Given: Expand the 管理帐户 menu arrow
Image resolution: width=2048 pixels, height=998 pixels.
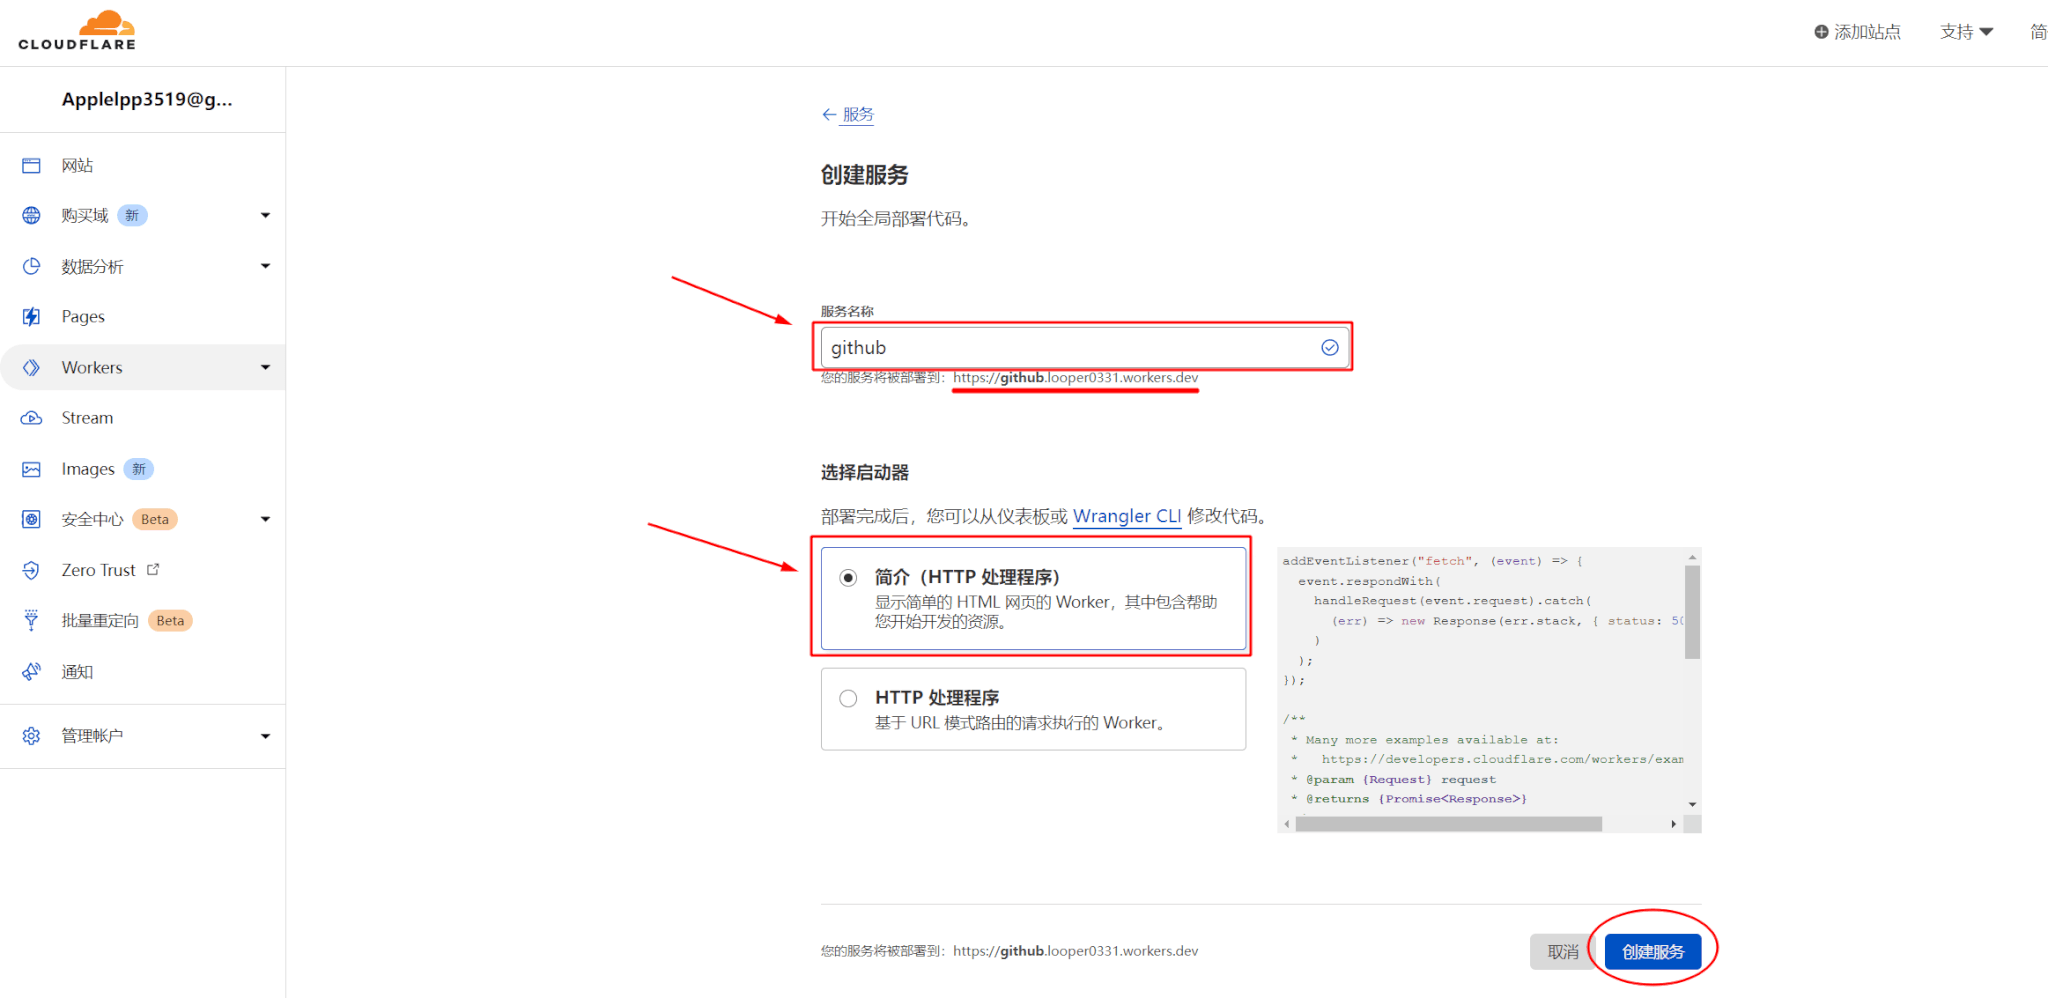Looking at the screenshot, I should point(265,736).
